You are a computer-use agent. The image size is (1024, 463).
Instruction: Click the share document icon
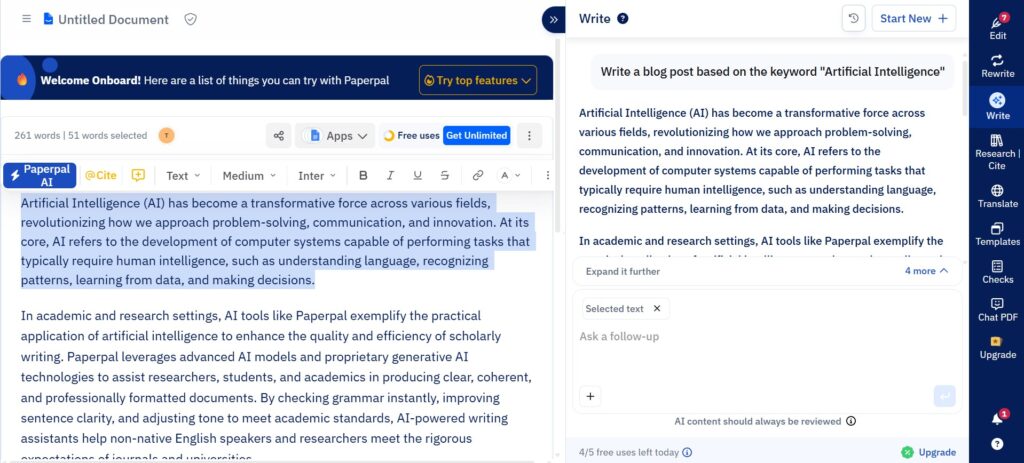coord(278,136)
